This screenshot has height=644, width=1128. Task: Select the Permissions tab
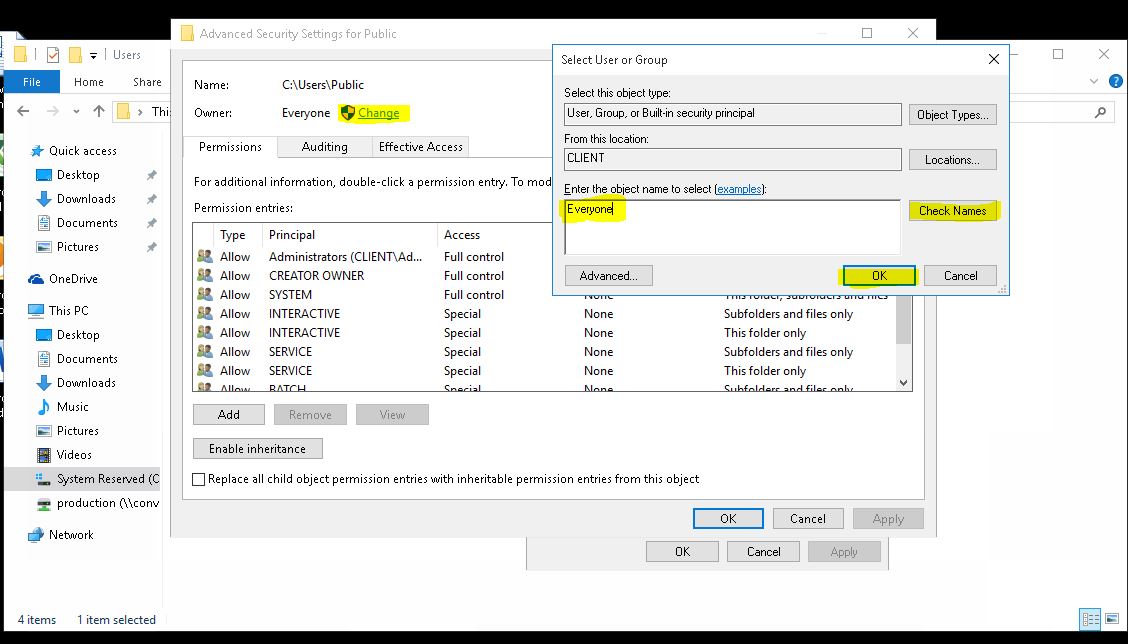[x=230, y=147]
